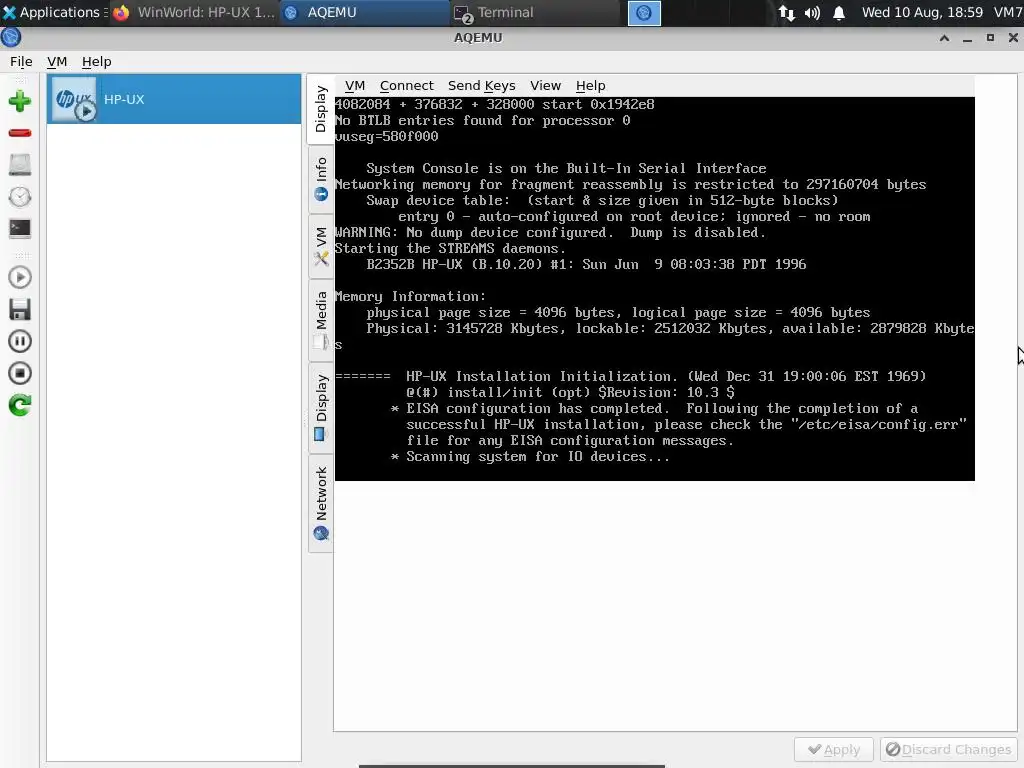
Task: Open the File menu in AQEMU
Action: 21,61
